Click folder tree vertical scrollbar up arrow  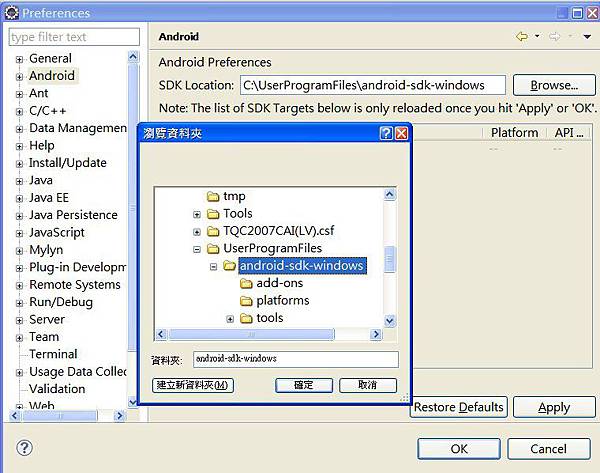click(x=390, y=194)
